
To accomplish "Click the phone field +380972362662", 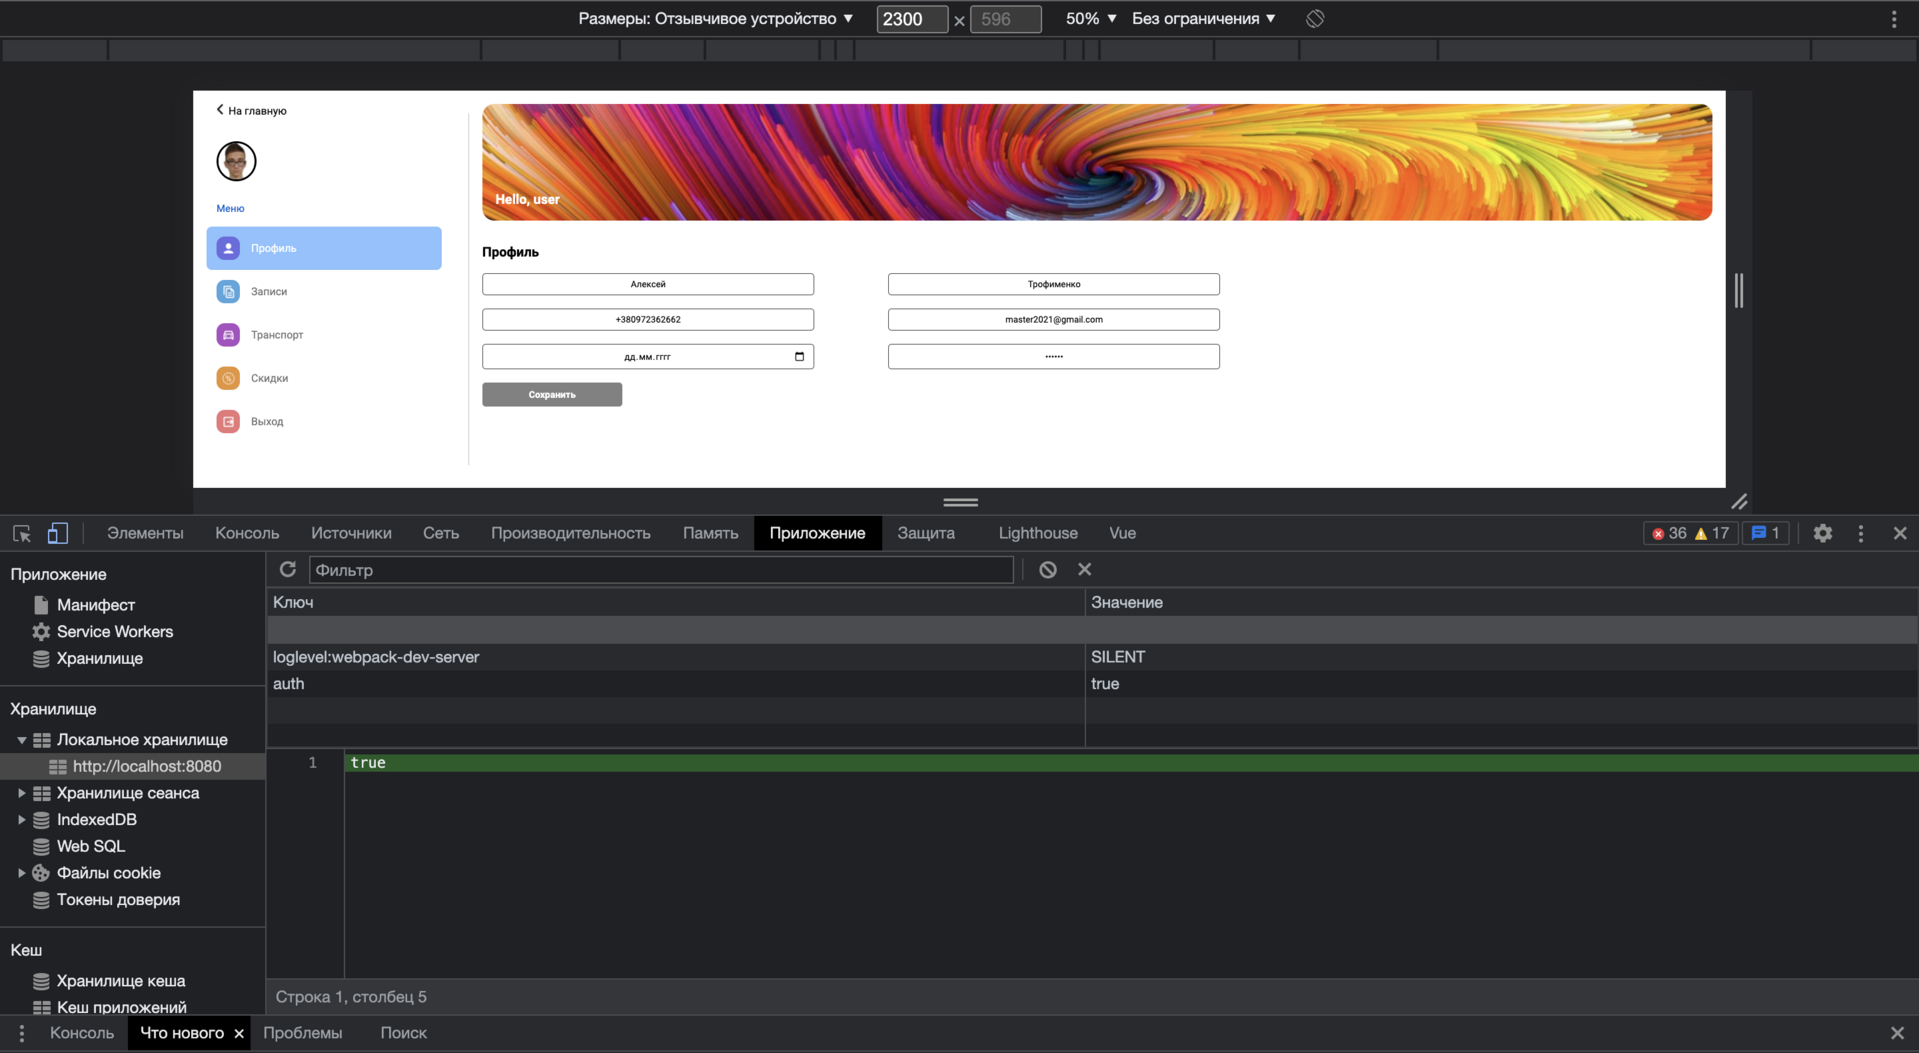I will click(x=648, y=320).
